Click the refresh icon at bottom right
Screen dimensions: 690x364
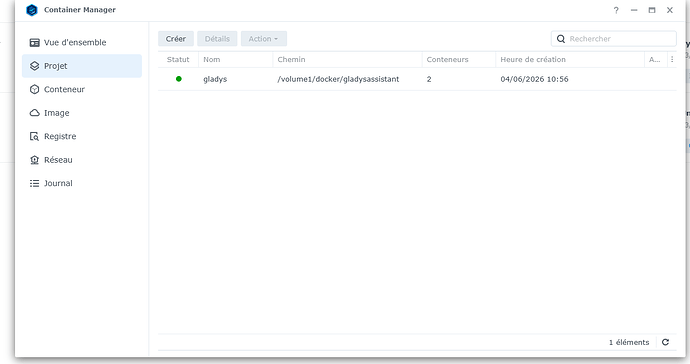tap(665, 342)
